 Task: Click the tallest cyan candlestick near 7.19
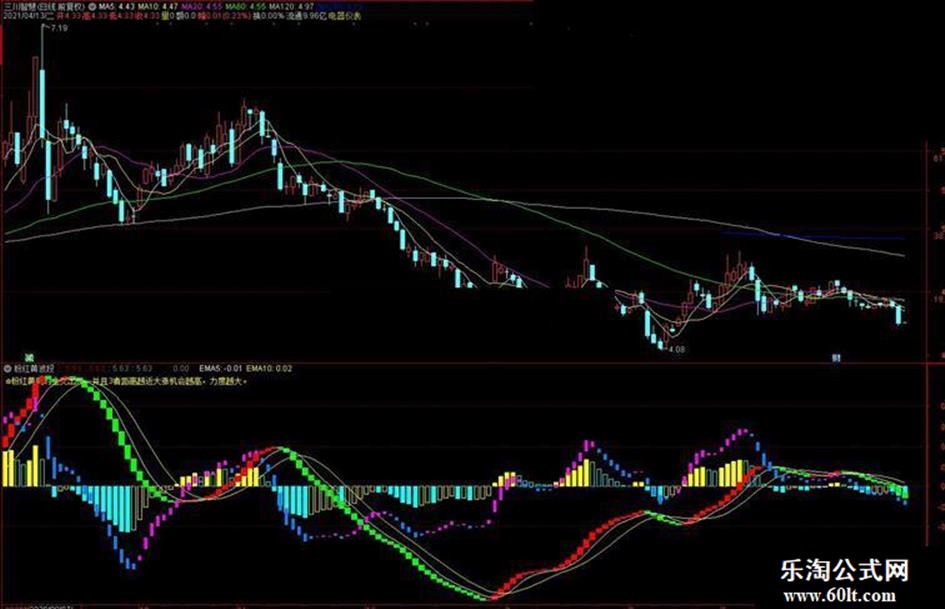pyautogui.click(x=42, y=104)
